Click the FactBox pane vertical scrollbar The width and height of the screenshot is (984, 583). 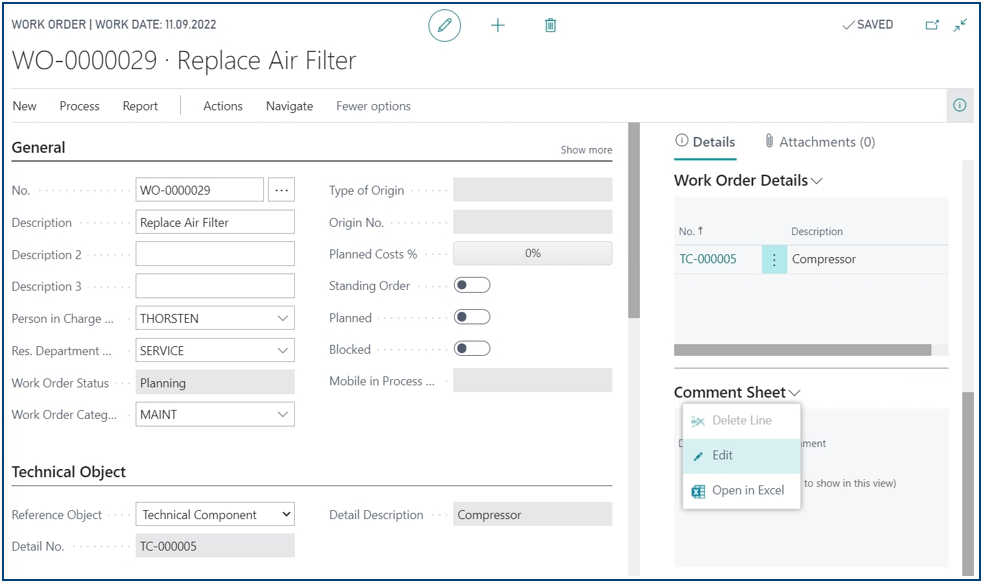tap(968, 482)
